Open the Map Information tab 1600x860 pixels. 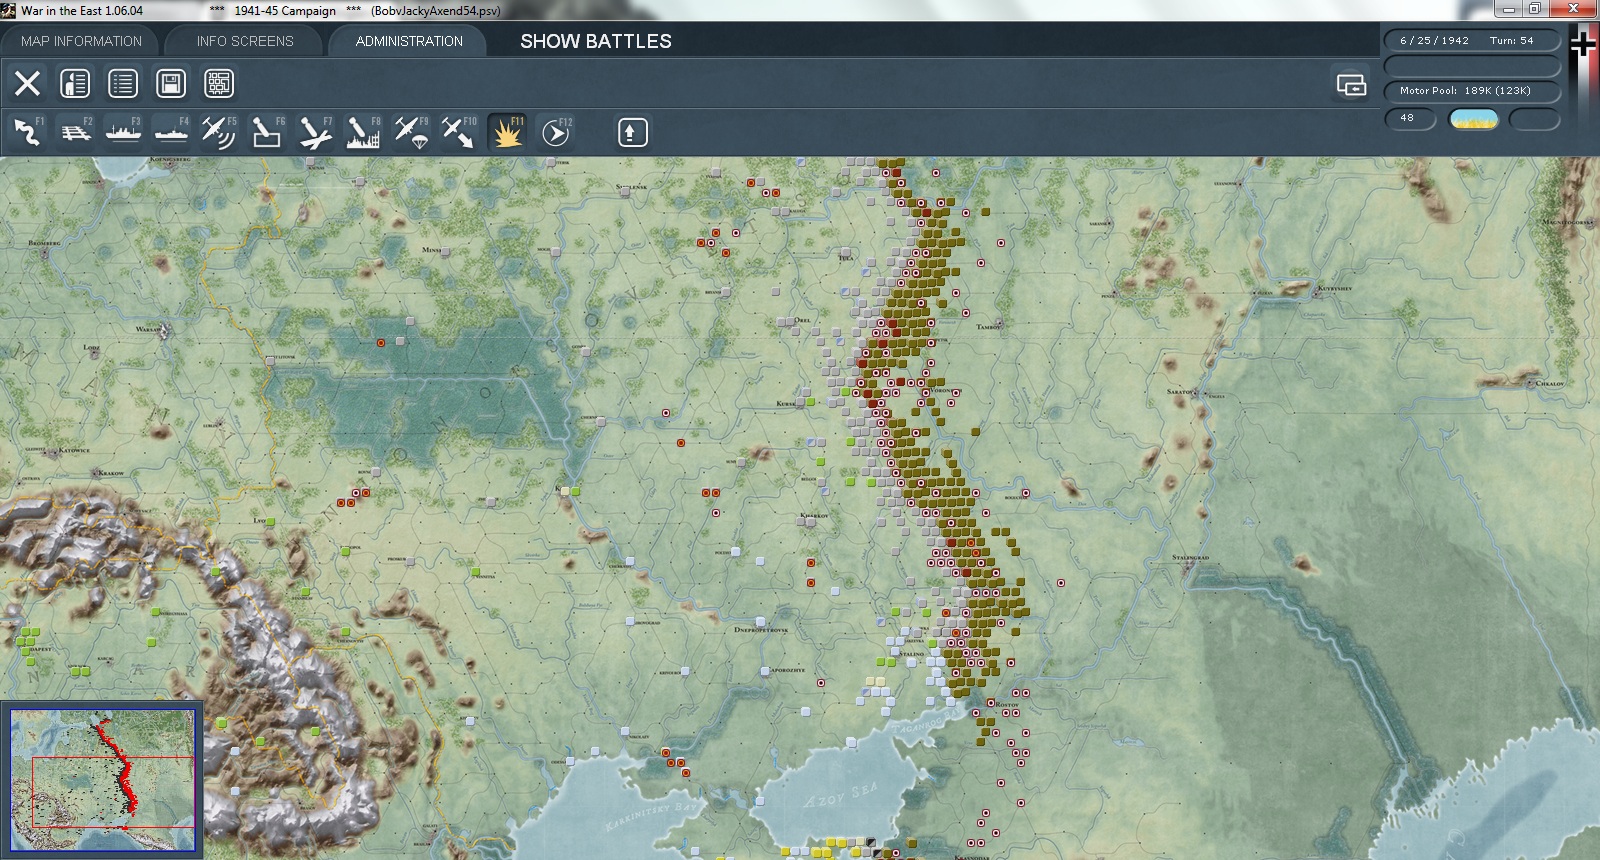pos(81,41)
